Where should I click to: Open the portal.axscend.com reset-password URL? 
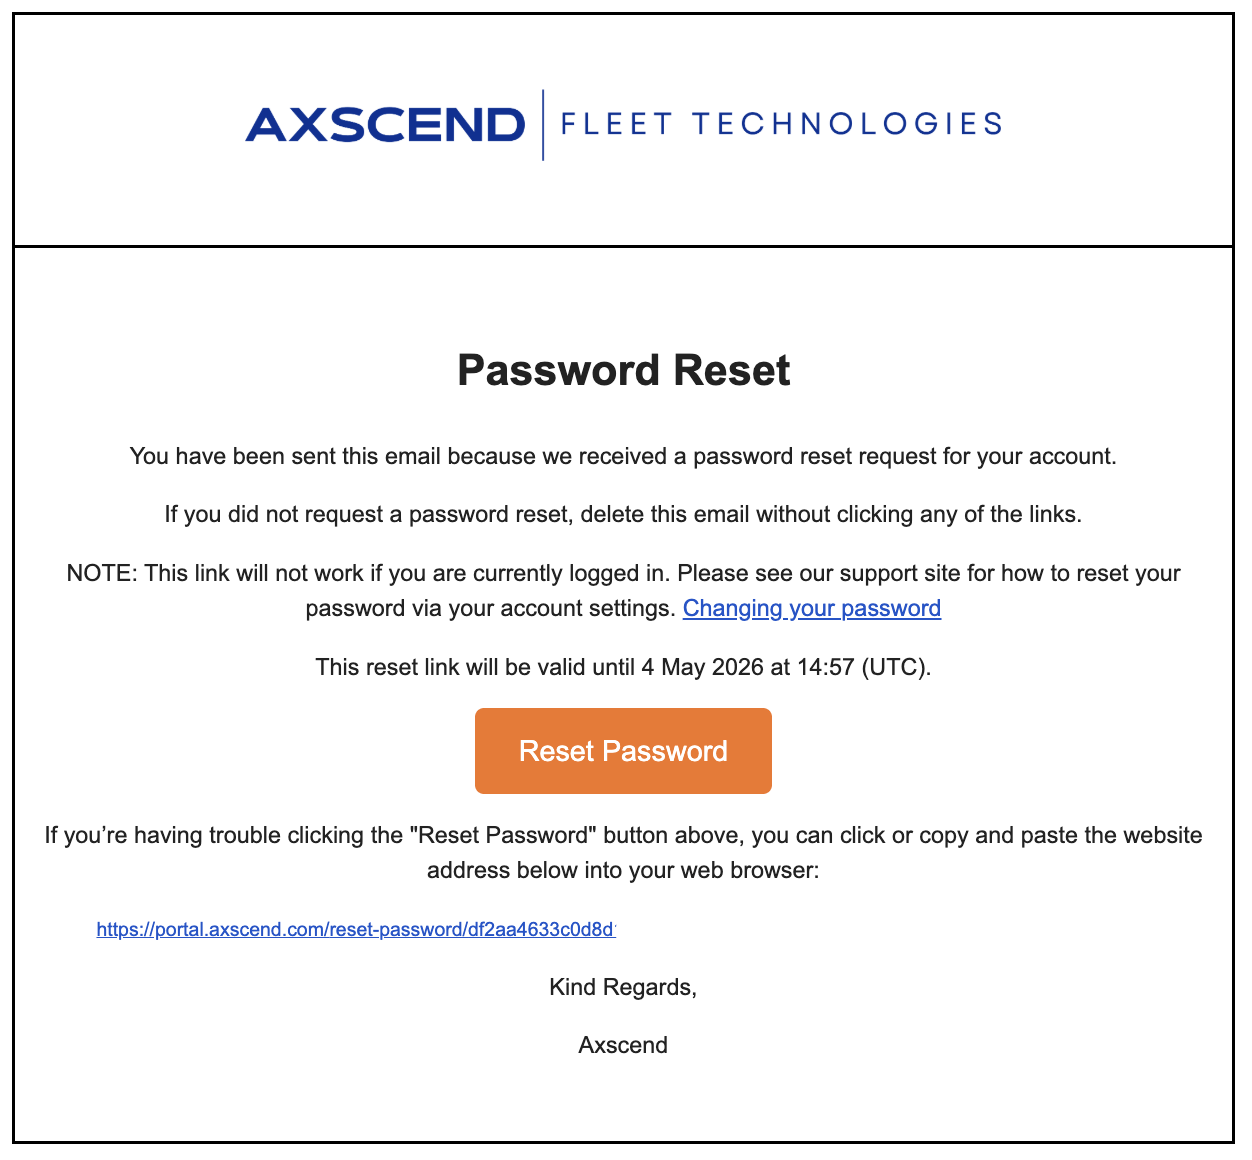coord(356,929)
